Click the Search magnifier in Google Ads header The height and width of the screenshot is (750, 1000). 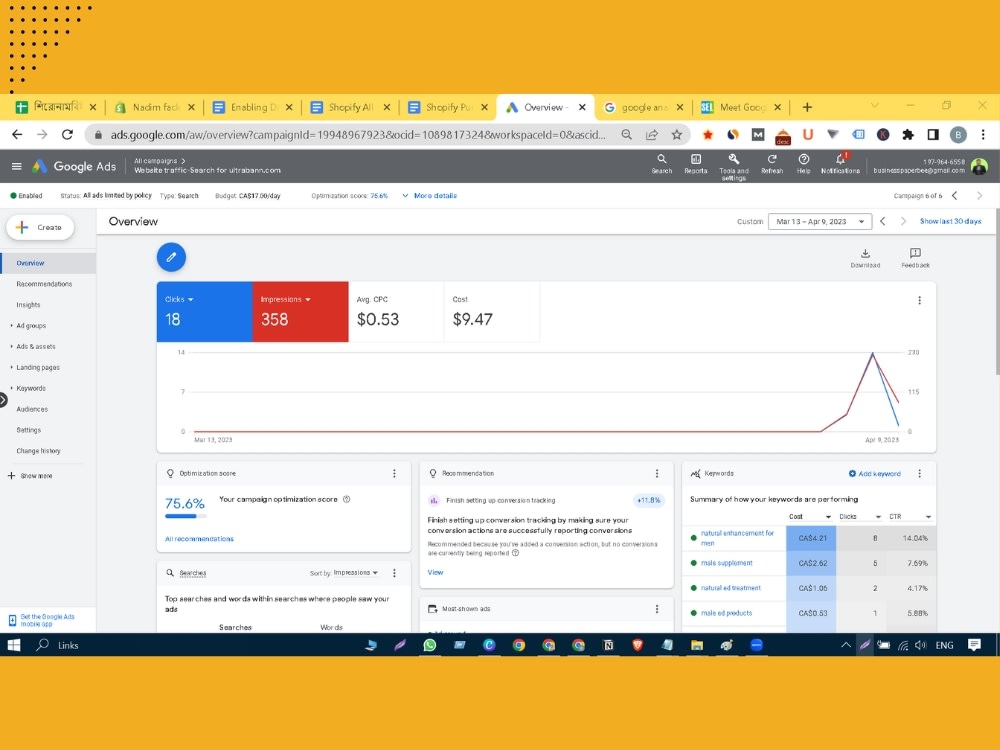point(661,163)
